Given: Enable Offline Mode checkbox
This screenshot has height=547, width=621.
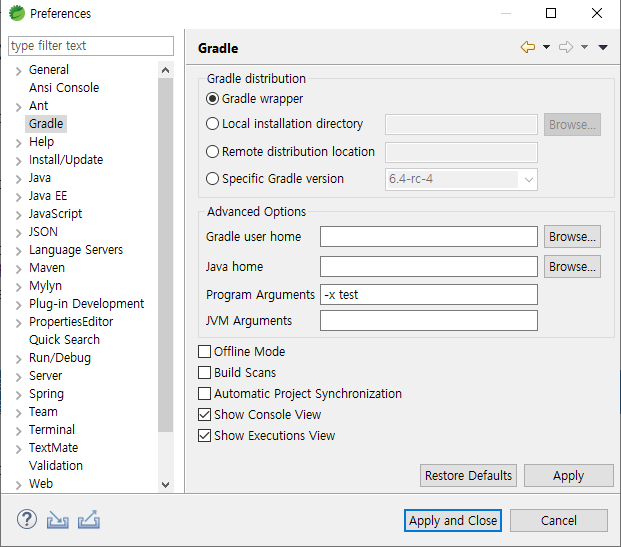Looking at the screenshot, I should (x=204, y=351).
